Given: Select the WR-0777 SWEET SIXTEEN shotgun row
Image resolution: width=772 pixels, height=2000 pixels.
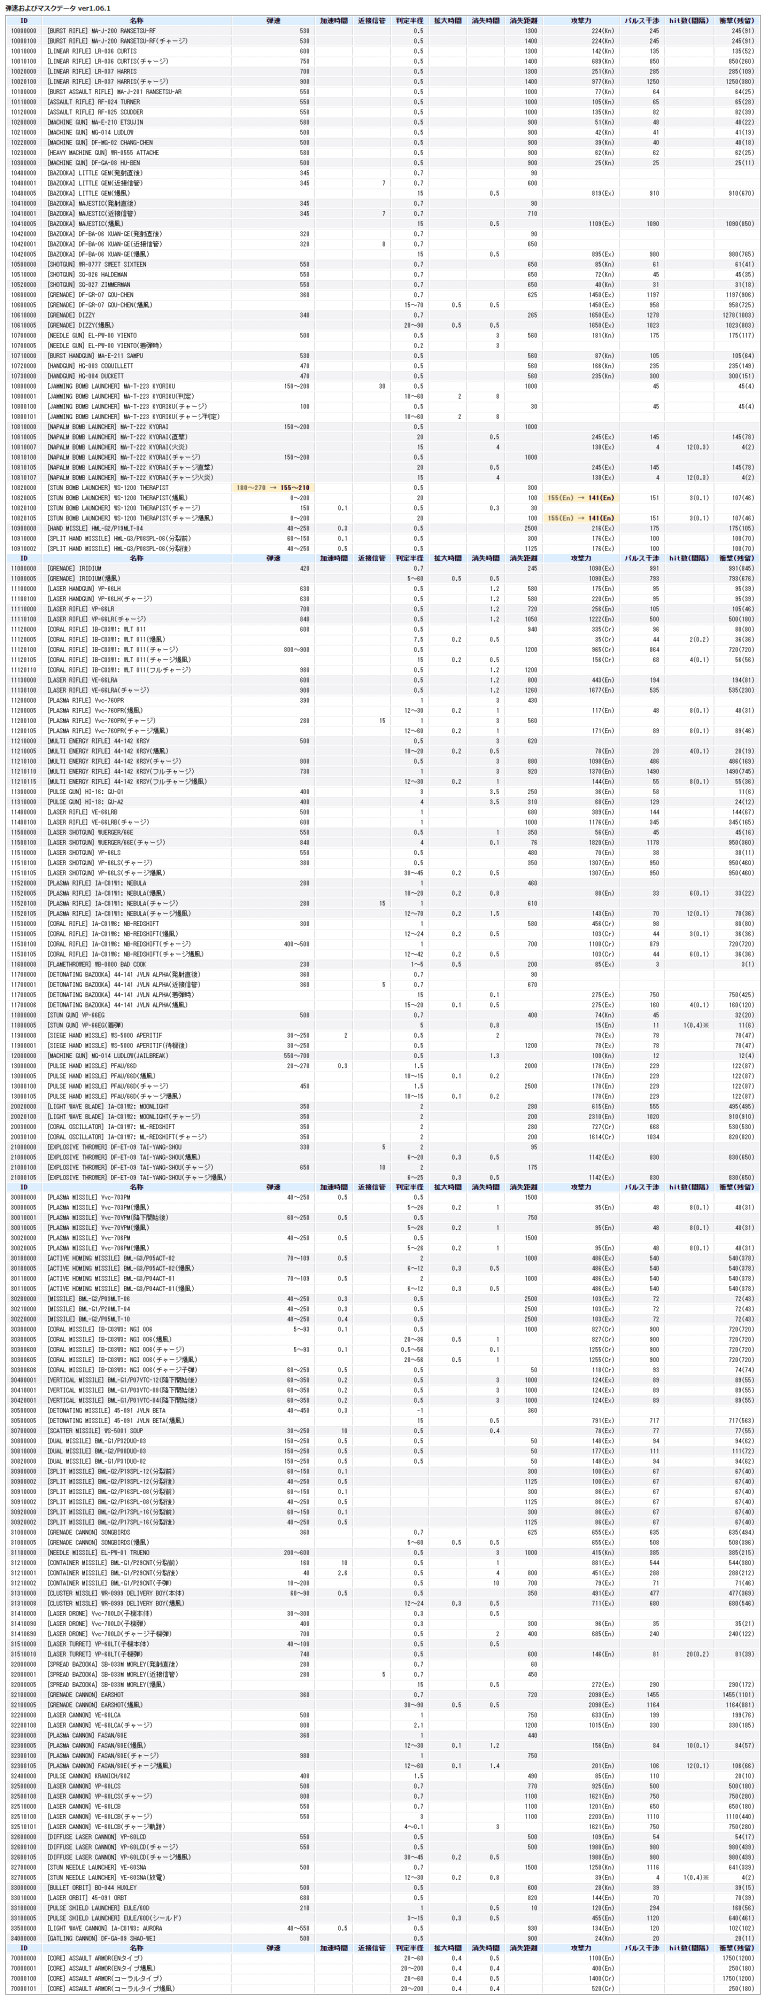Looking at the screenshot, I should 383,264.
